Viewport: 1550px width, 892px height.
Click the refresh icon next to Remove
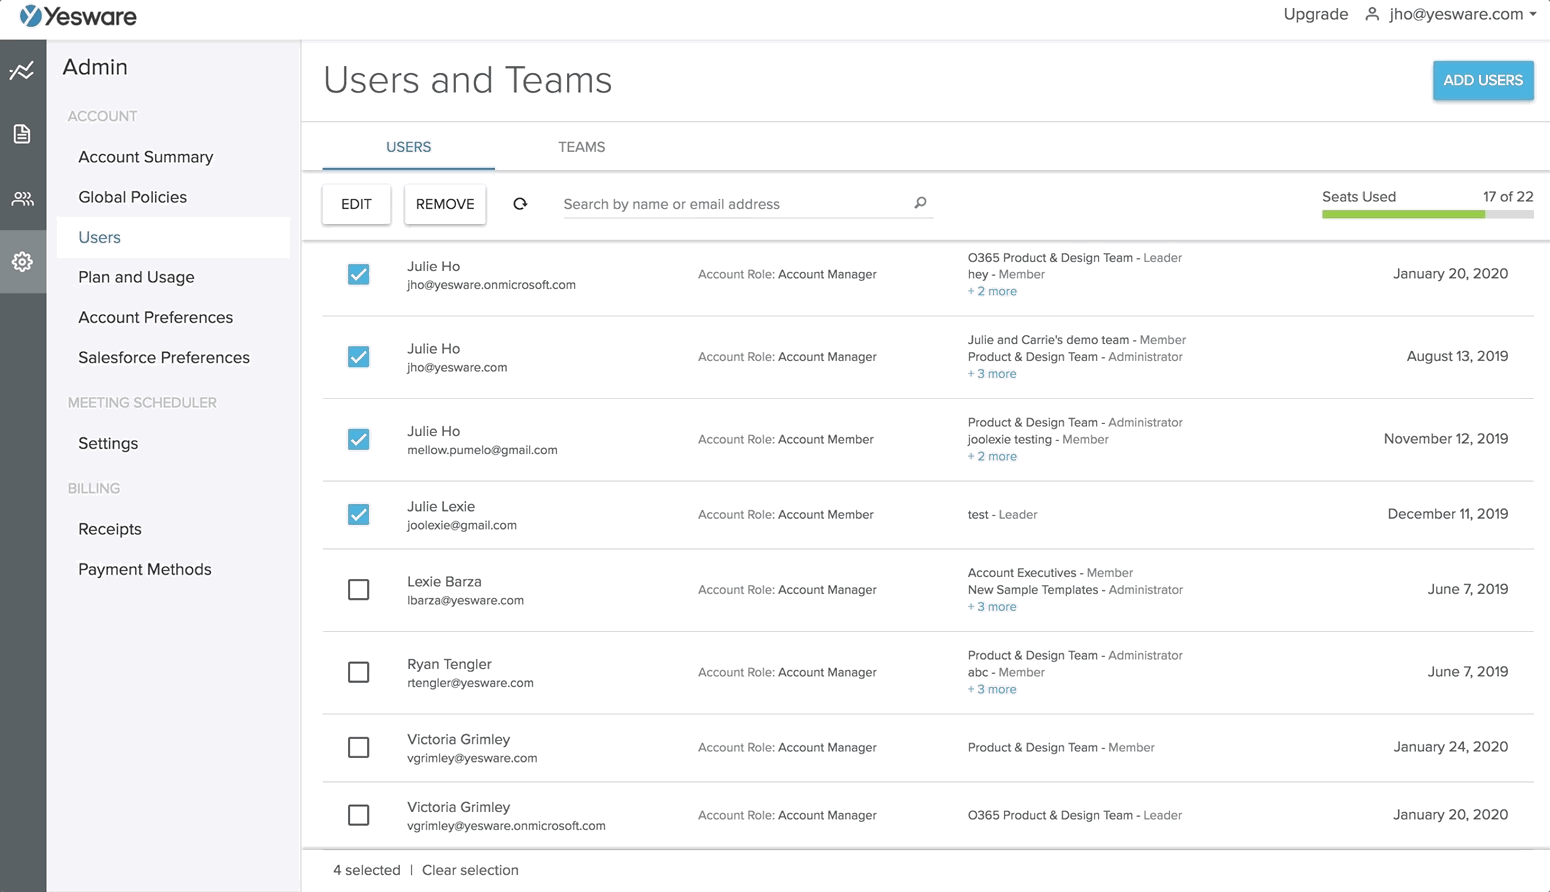(x=520, y=204)
